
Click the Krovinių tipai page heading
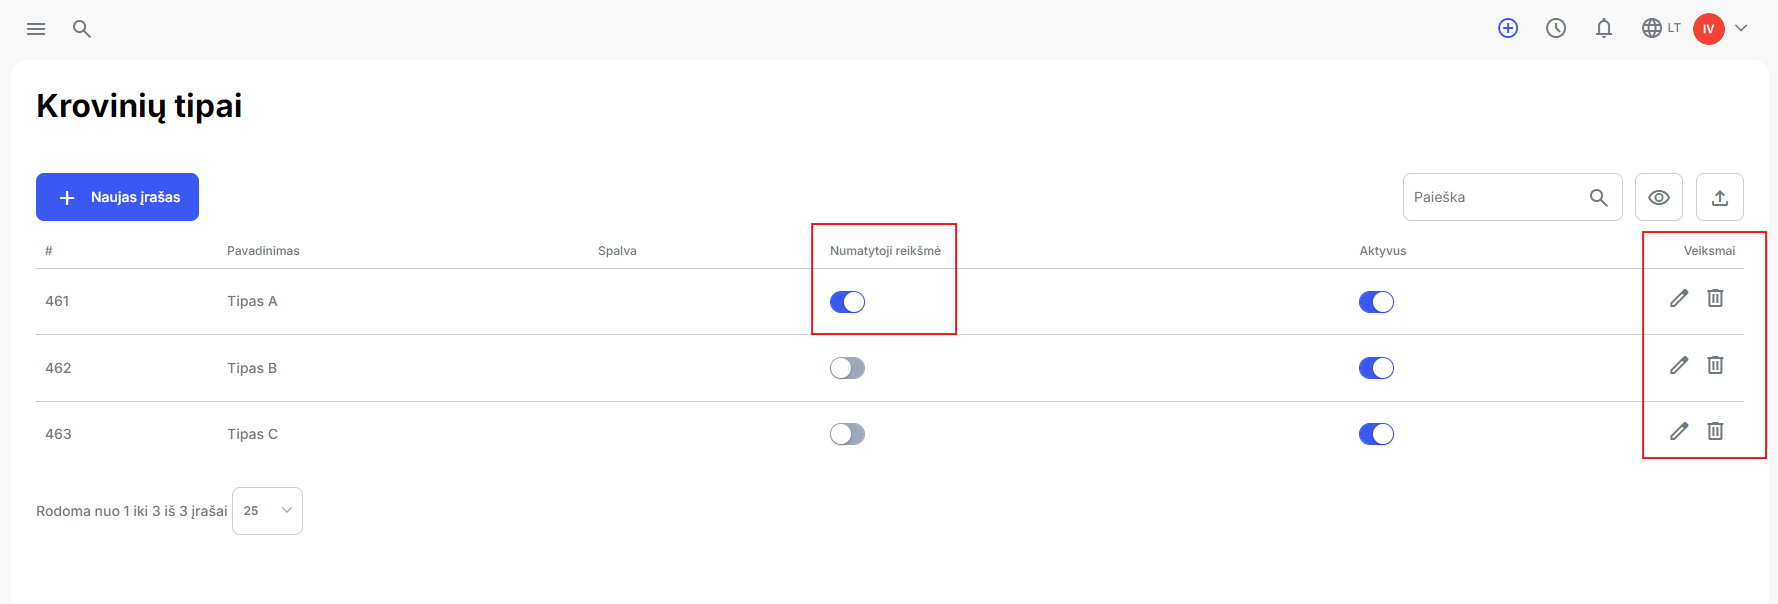pos(139,106)
